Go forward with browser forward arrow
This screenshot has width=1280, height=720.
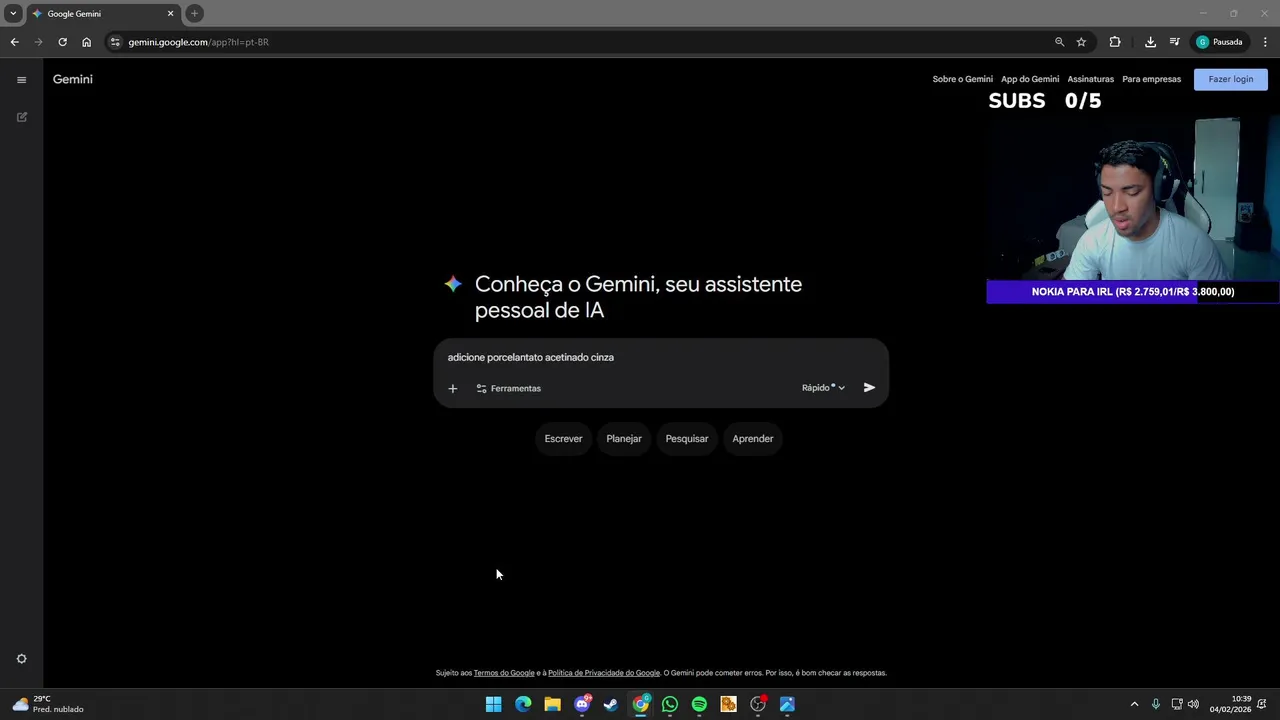[38, 42]
